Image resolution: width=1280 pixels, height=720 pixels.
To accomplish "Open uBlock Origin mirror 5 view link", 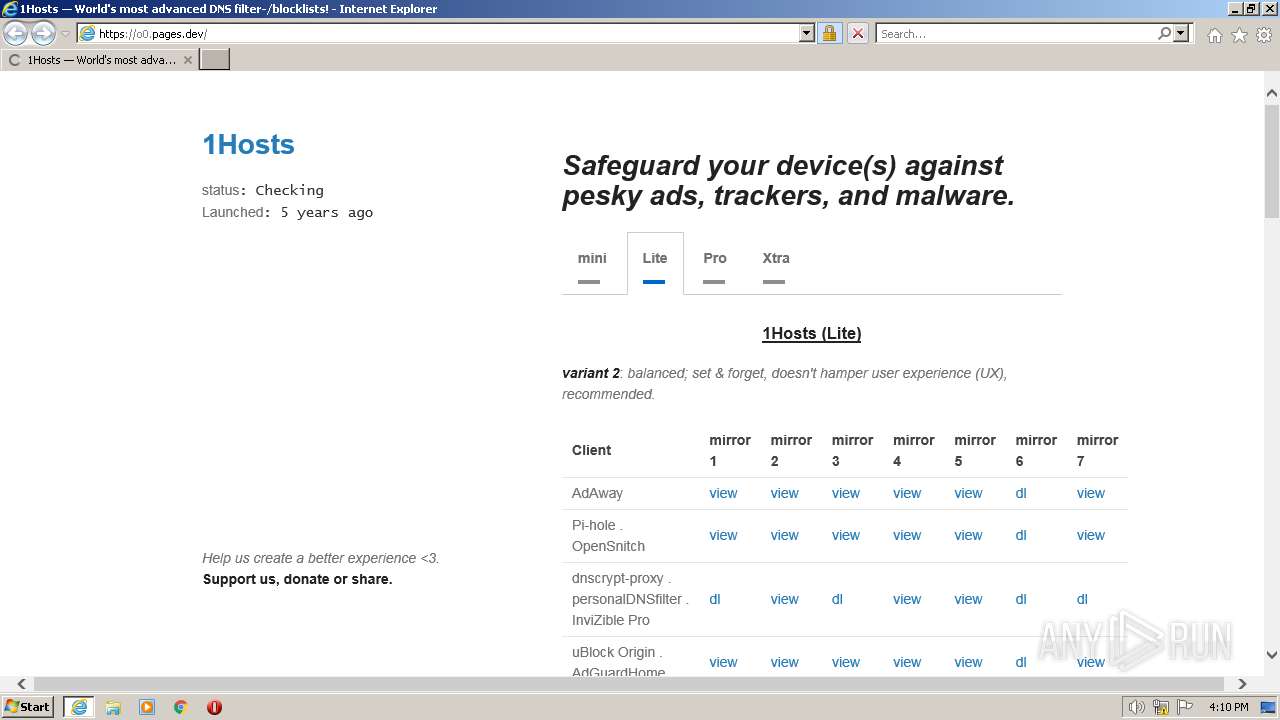I will tap(968, 662).
